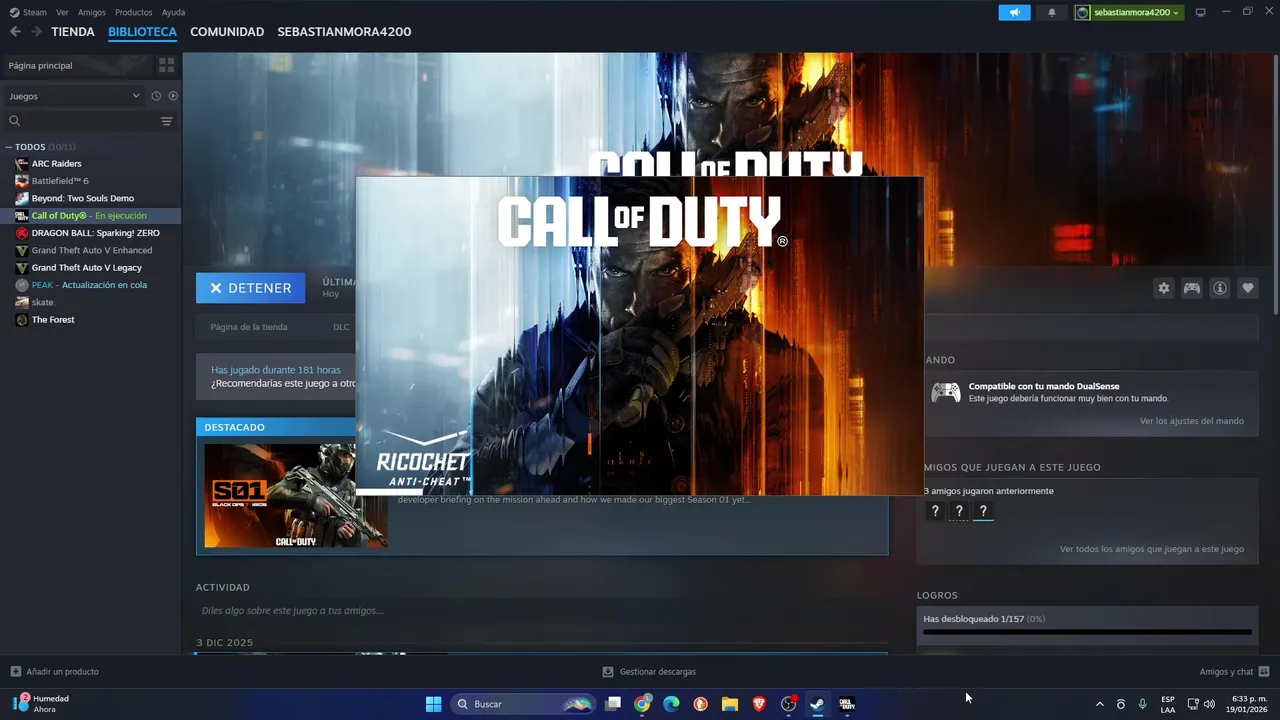Select Battlefield 6 in library
This screenshot has height=720, width=1280.
click(60, 181)
